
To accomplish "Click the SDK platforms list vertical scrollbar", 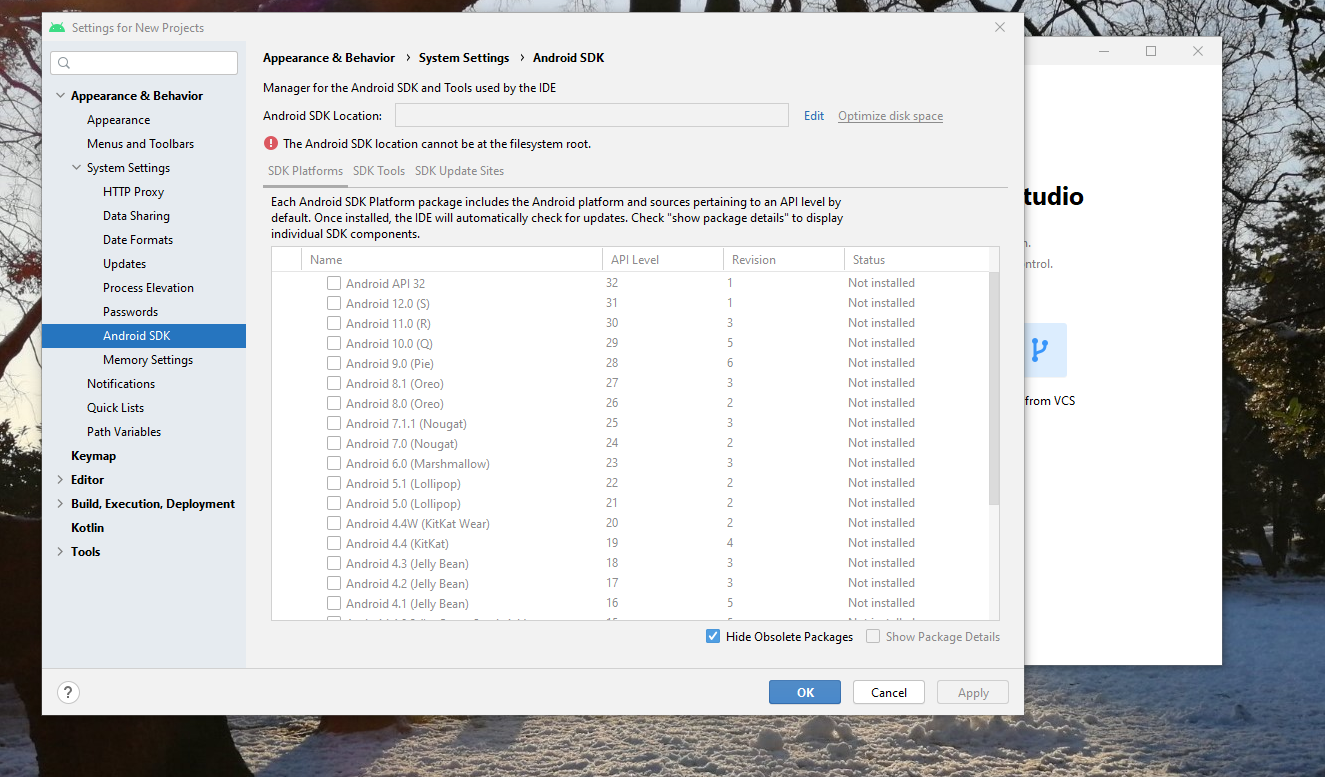I will 994,387.
